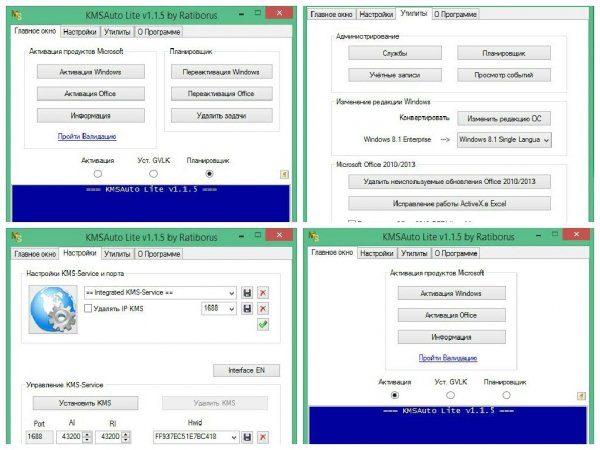600x450 pixels.
Task: Open Утилиты tab in the scheduler main window
Action: click(x=117, y=32)
